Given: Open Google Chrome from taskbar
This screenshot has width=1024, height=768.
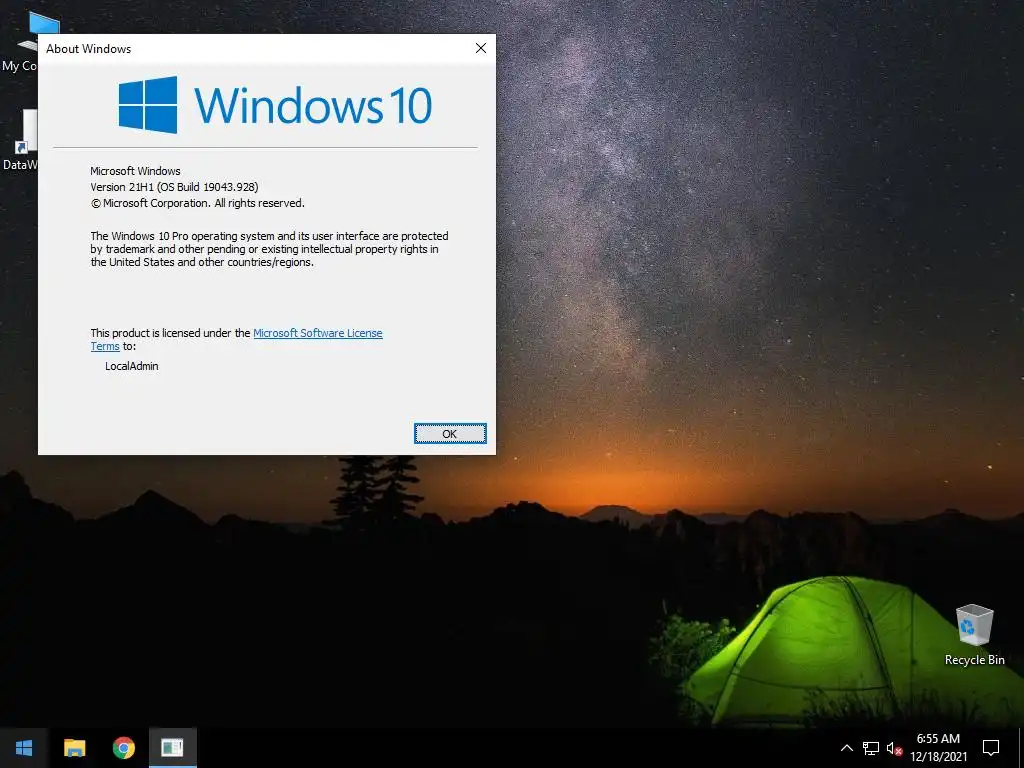Looking at the screenshot, I should coord(123,748).
